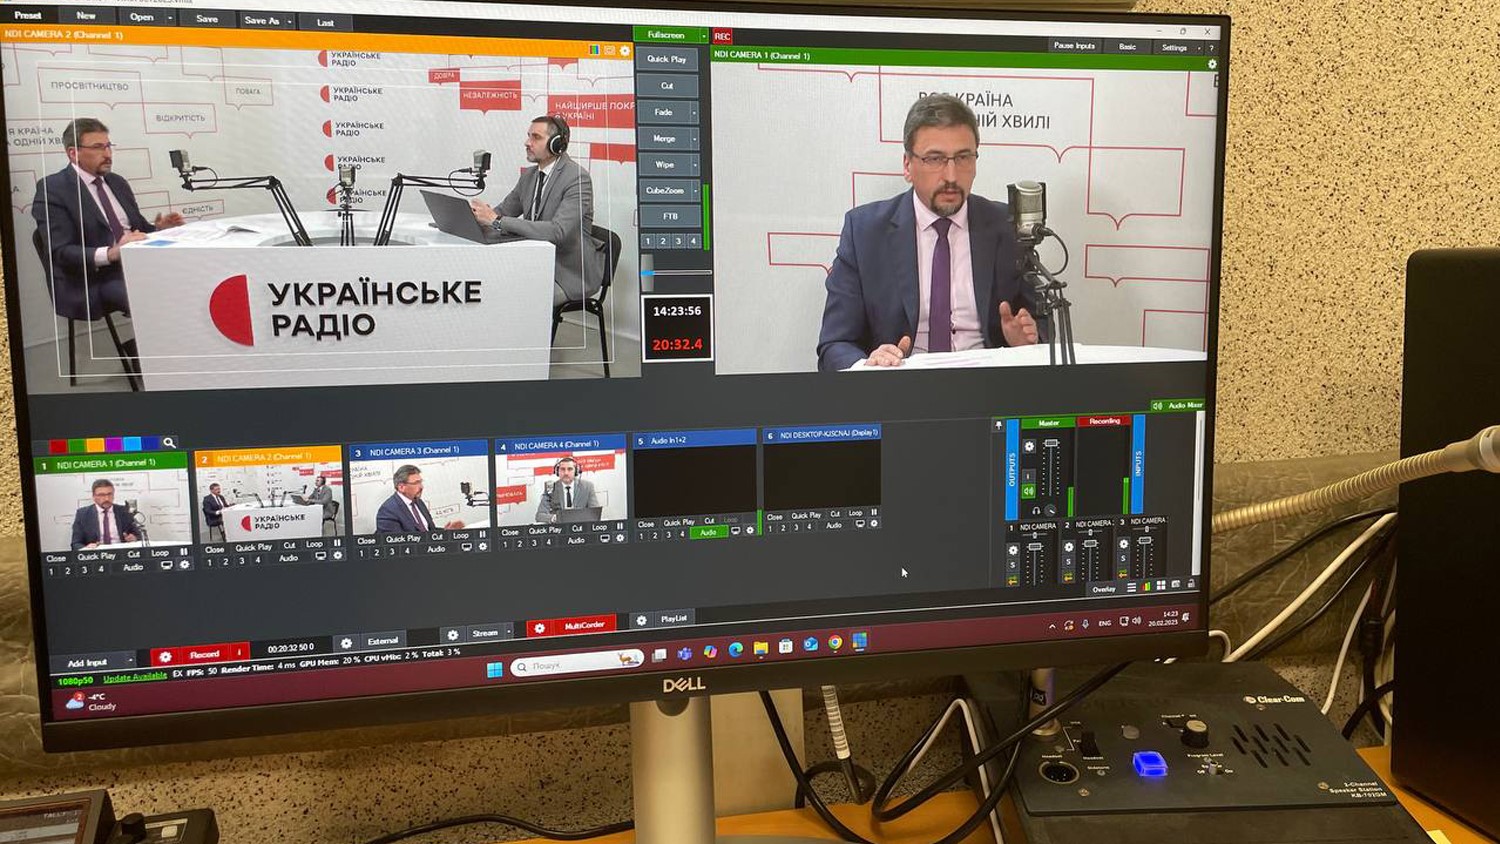The height and width of the screenshot is (844, 1500).
Task: Show monitor output for NDI CAMERA 4 input
Action: [x=605, y=538]
